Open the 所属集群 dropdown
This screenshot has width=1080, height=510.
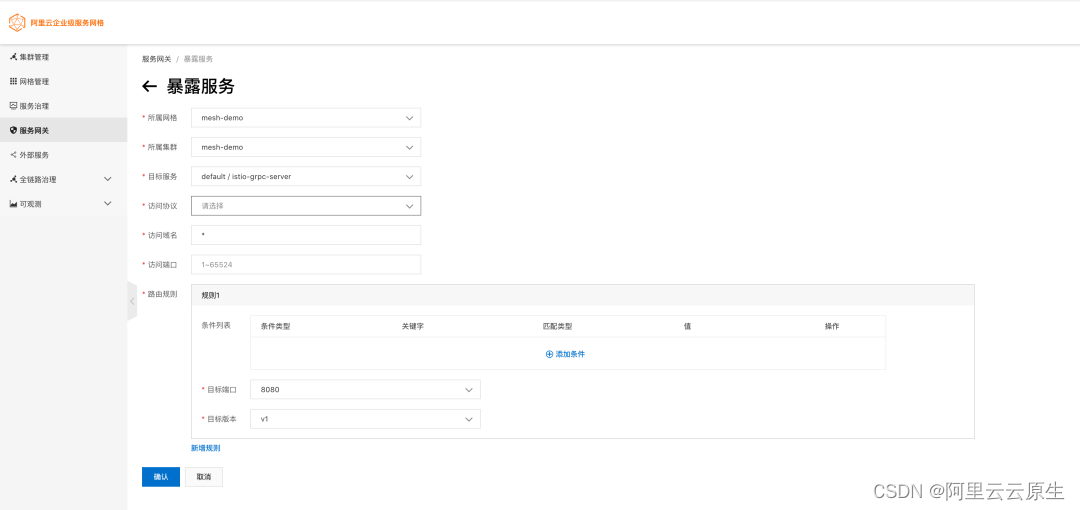tap(306, 147)
